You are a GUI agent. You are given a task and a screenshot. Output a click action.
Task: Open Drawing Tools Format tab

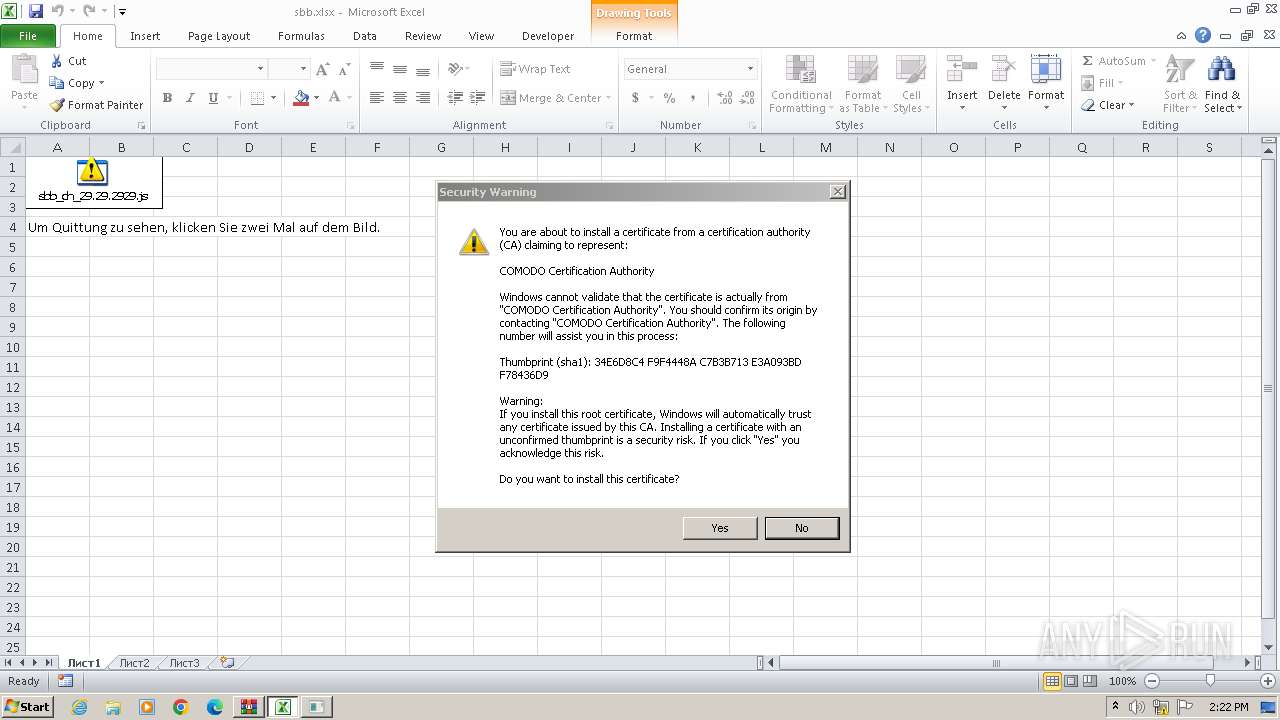(634, 36)
